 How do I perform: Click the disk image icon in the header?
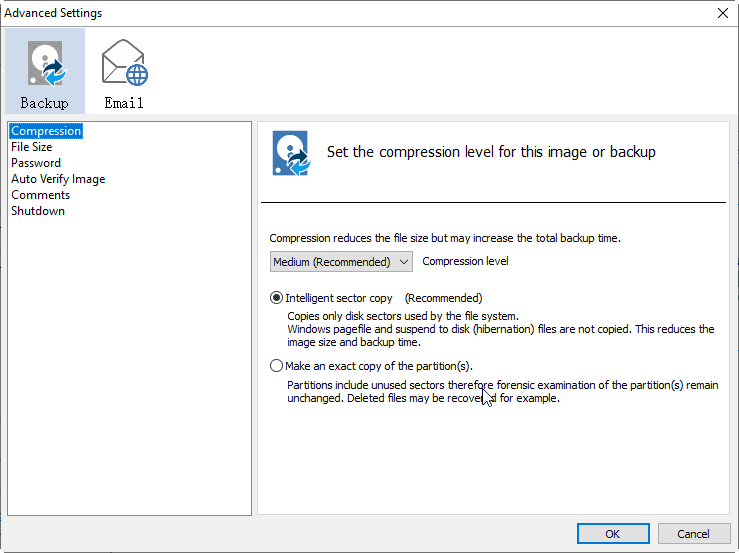click(291, 153)
